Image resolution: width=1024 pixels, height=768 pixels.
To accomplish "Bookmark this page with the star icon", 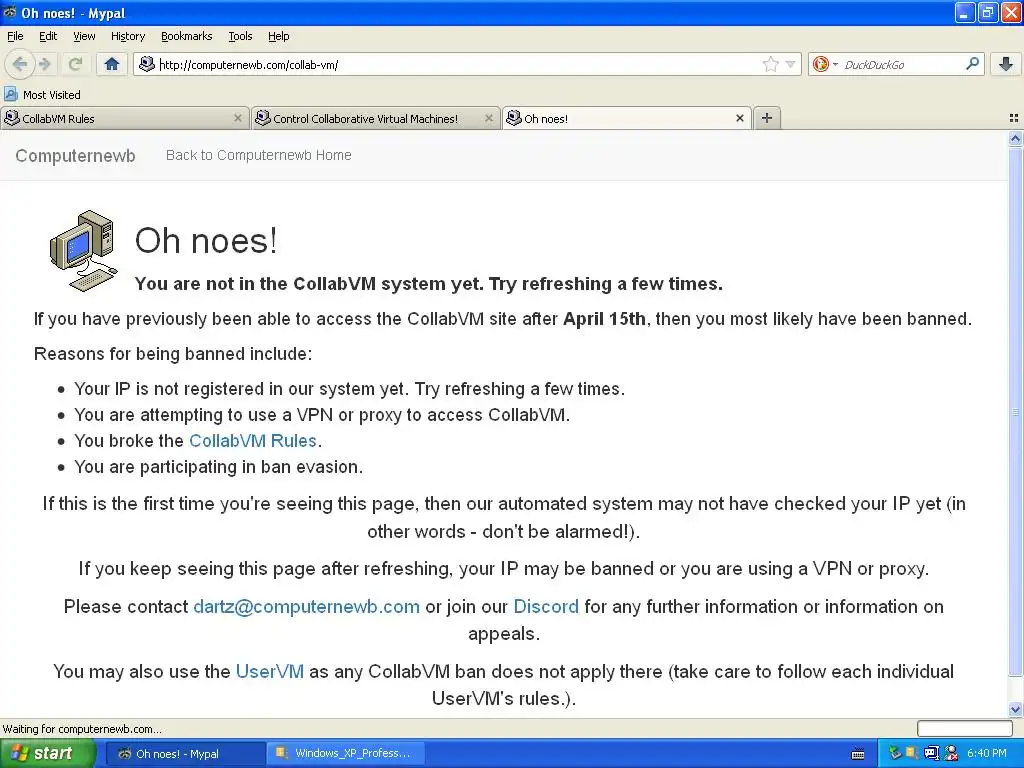I will pyautogui.click(x=771, y=64).
